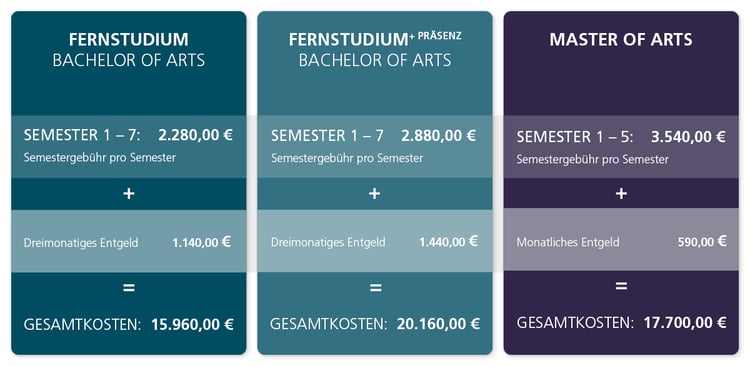Click the plus sign in Master card
Viewport: 750px width, 366px height.
click(621, 194)
